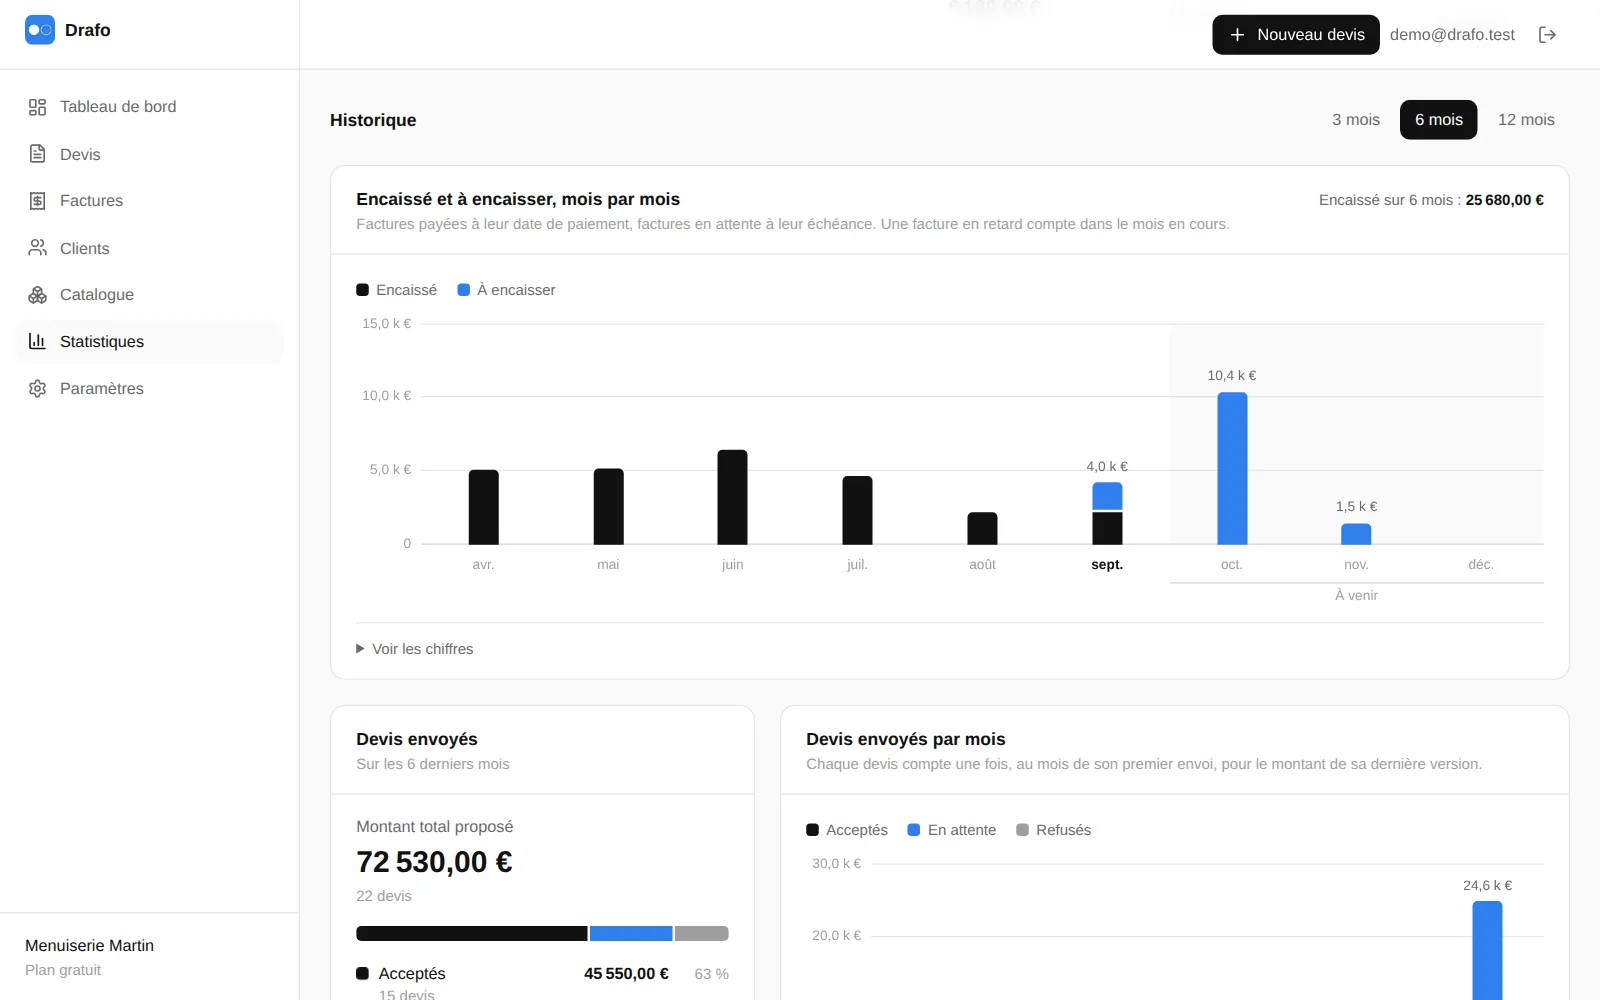Click the 63 % accepted percentage
Image resolution: width=1600 pixels, height=1000 pixels.
pos(711,974)
